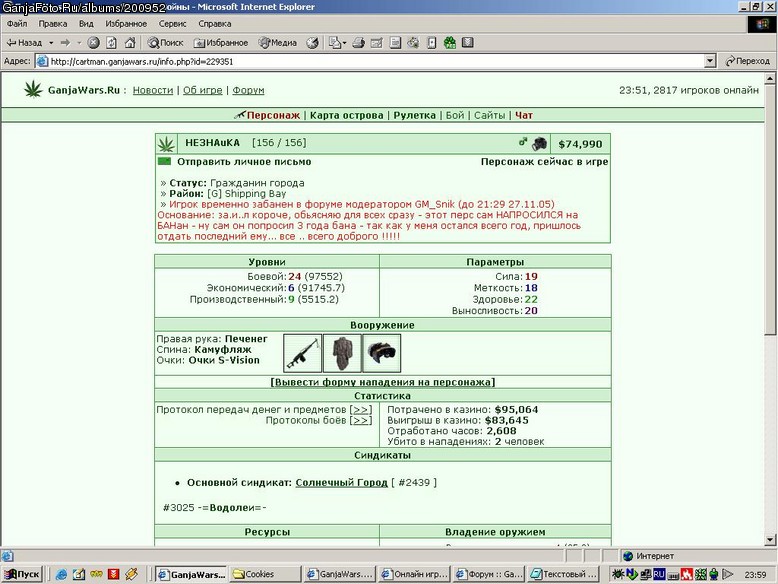778x584 pixels.
Task: Click the camera icon next to money
Action: tap(539, 144)
